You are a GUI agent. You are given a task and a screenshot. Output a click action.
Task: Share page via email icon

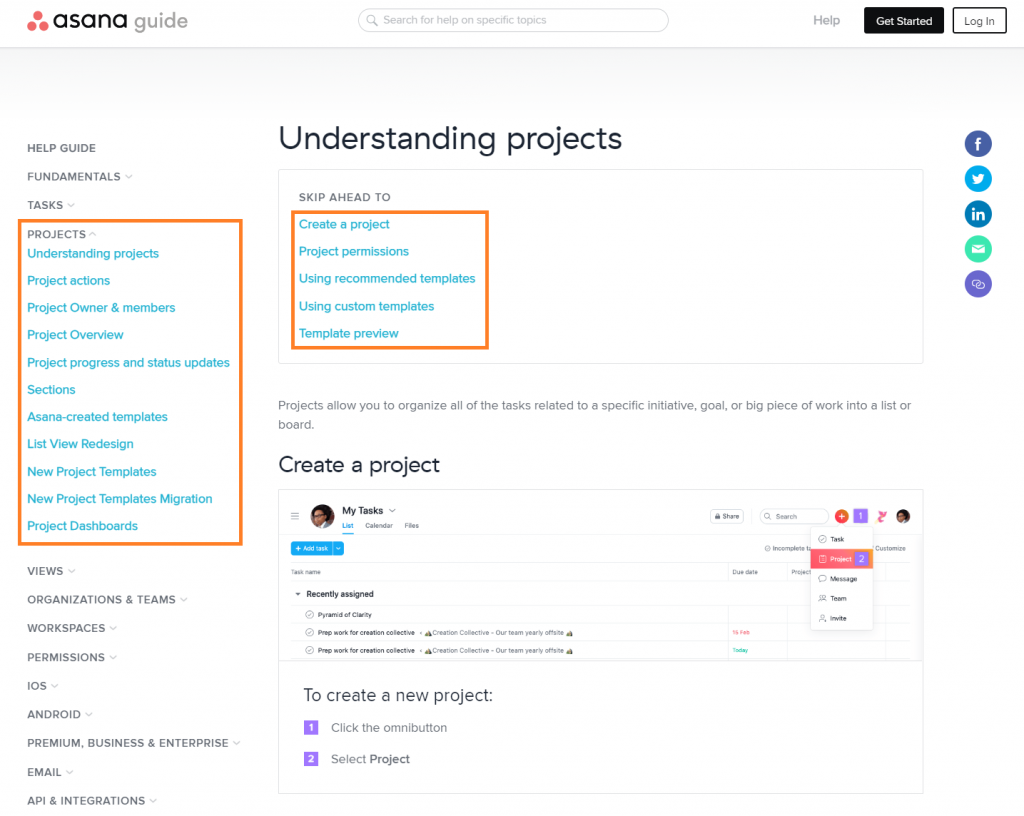978,249
